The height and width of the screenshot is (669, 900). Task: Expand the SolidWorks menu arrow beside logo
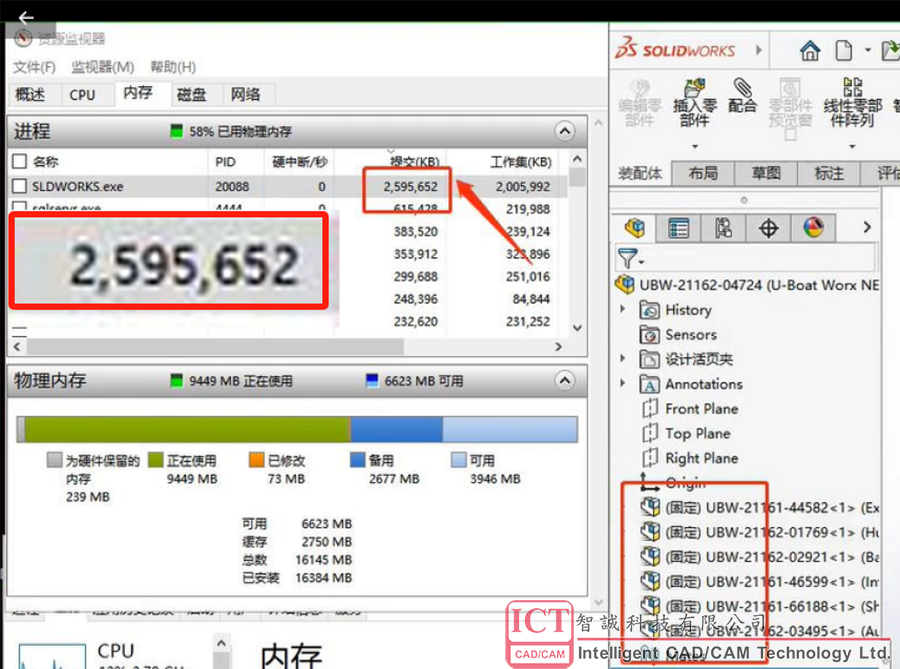click(758, 50)
